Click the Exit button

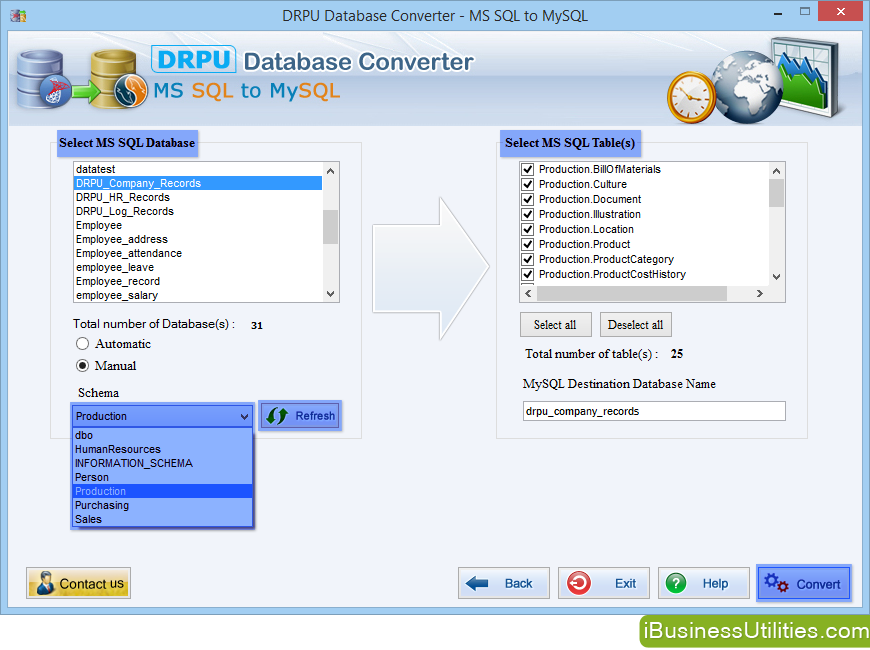[x=604, y=583]
